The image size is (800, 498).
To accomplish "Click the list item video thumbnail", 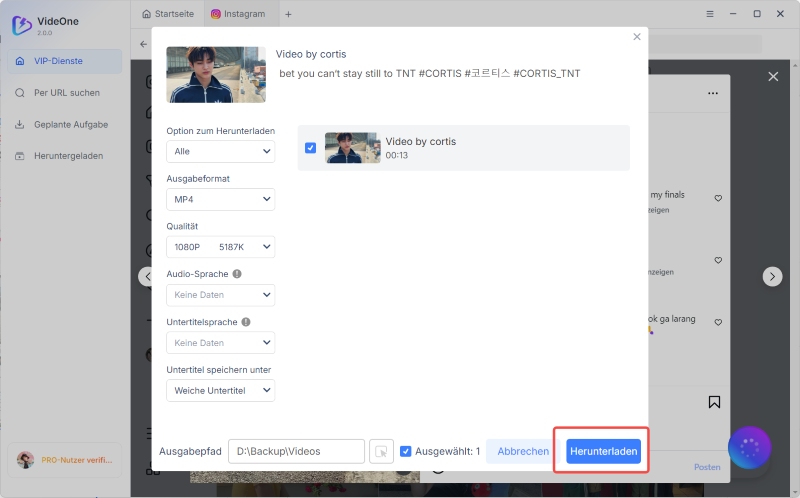I will (x=353, y=147).
